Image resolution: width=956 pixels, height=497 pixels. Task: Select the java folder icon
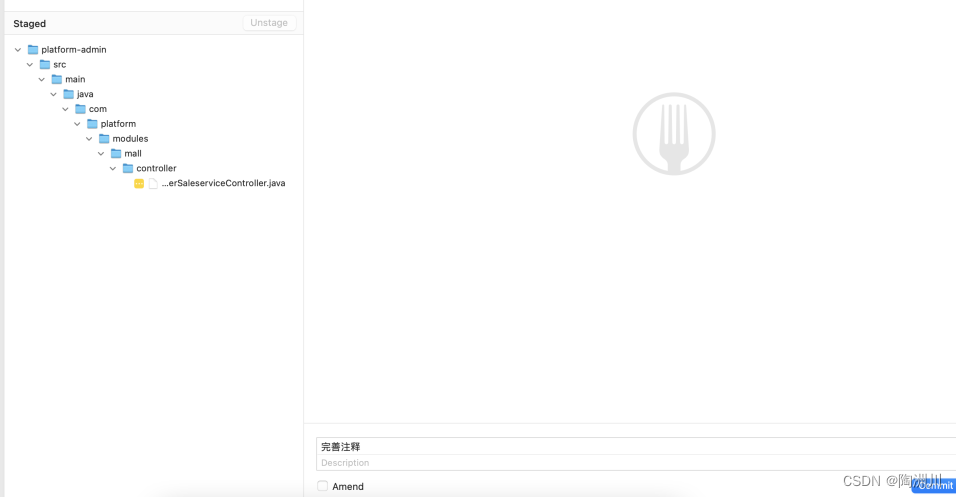pyautogui.click(x=68, y=94)
